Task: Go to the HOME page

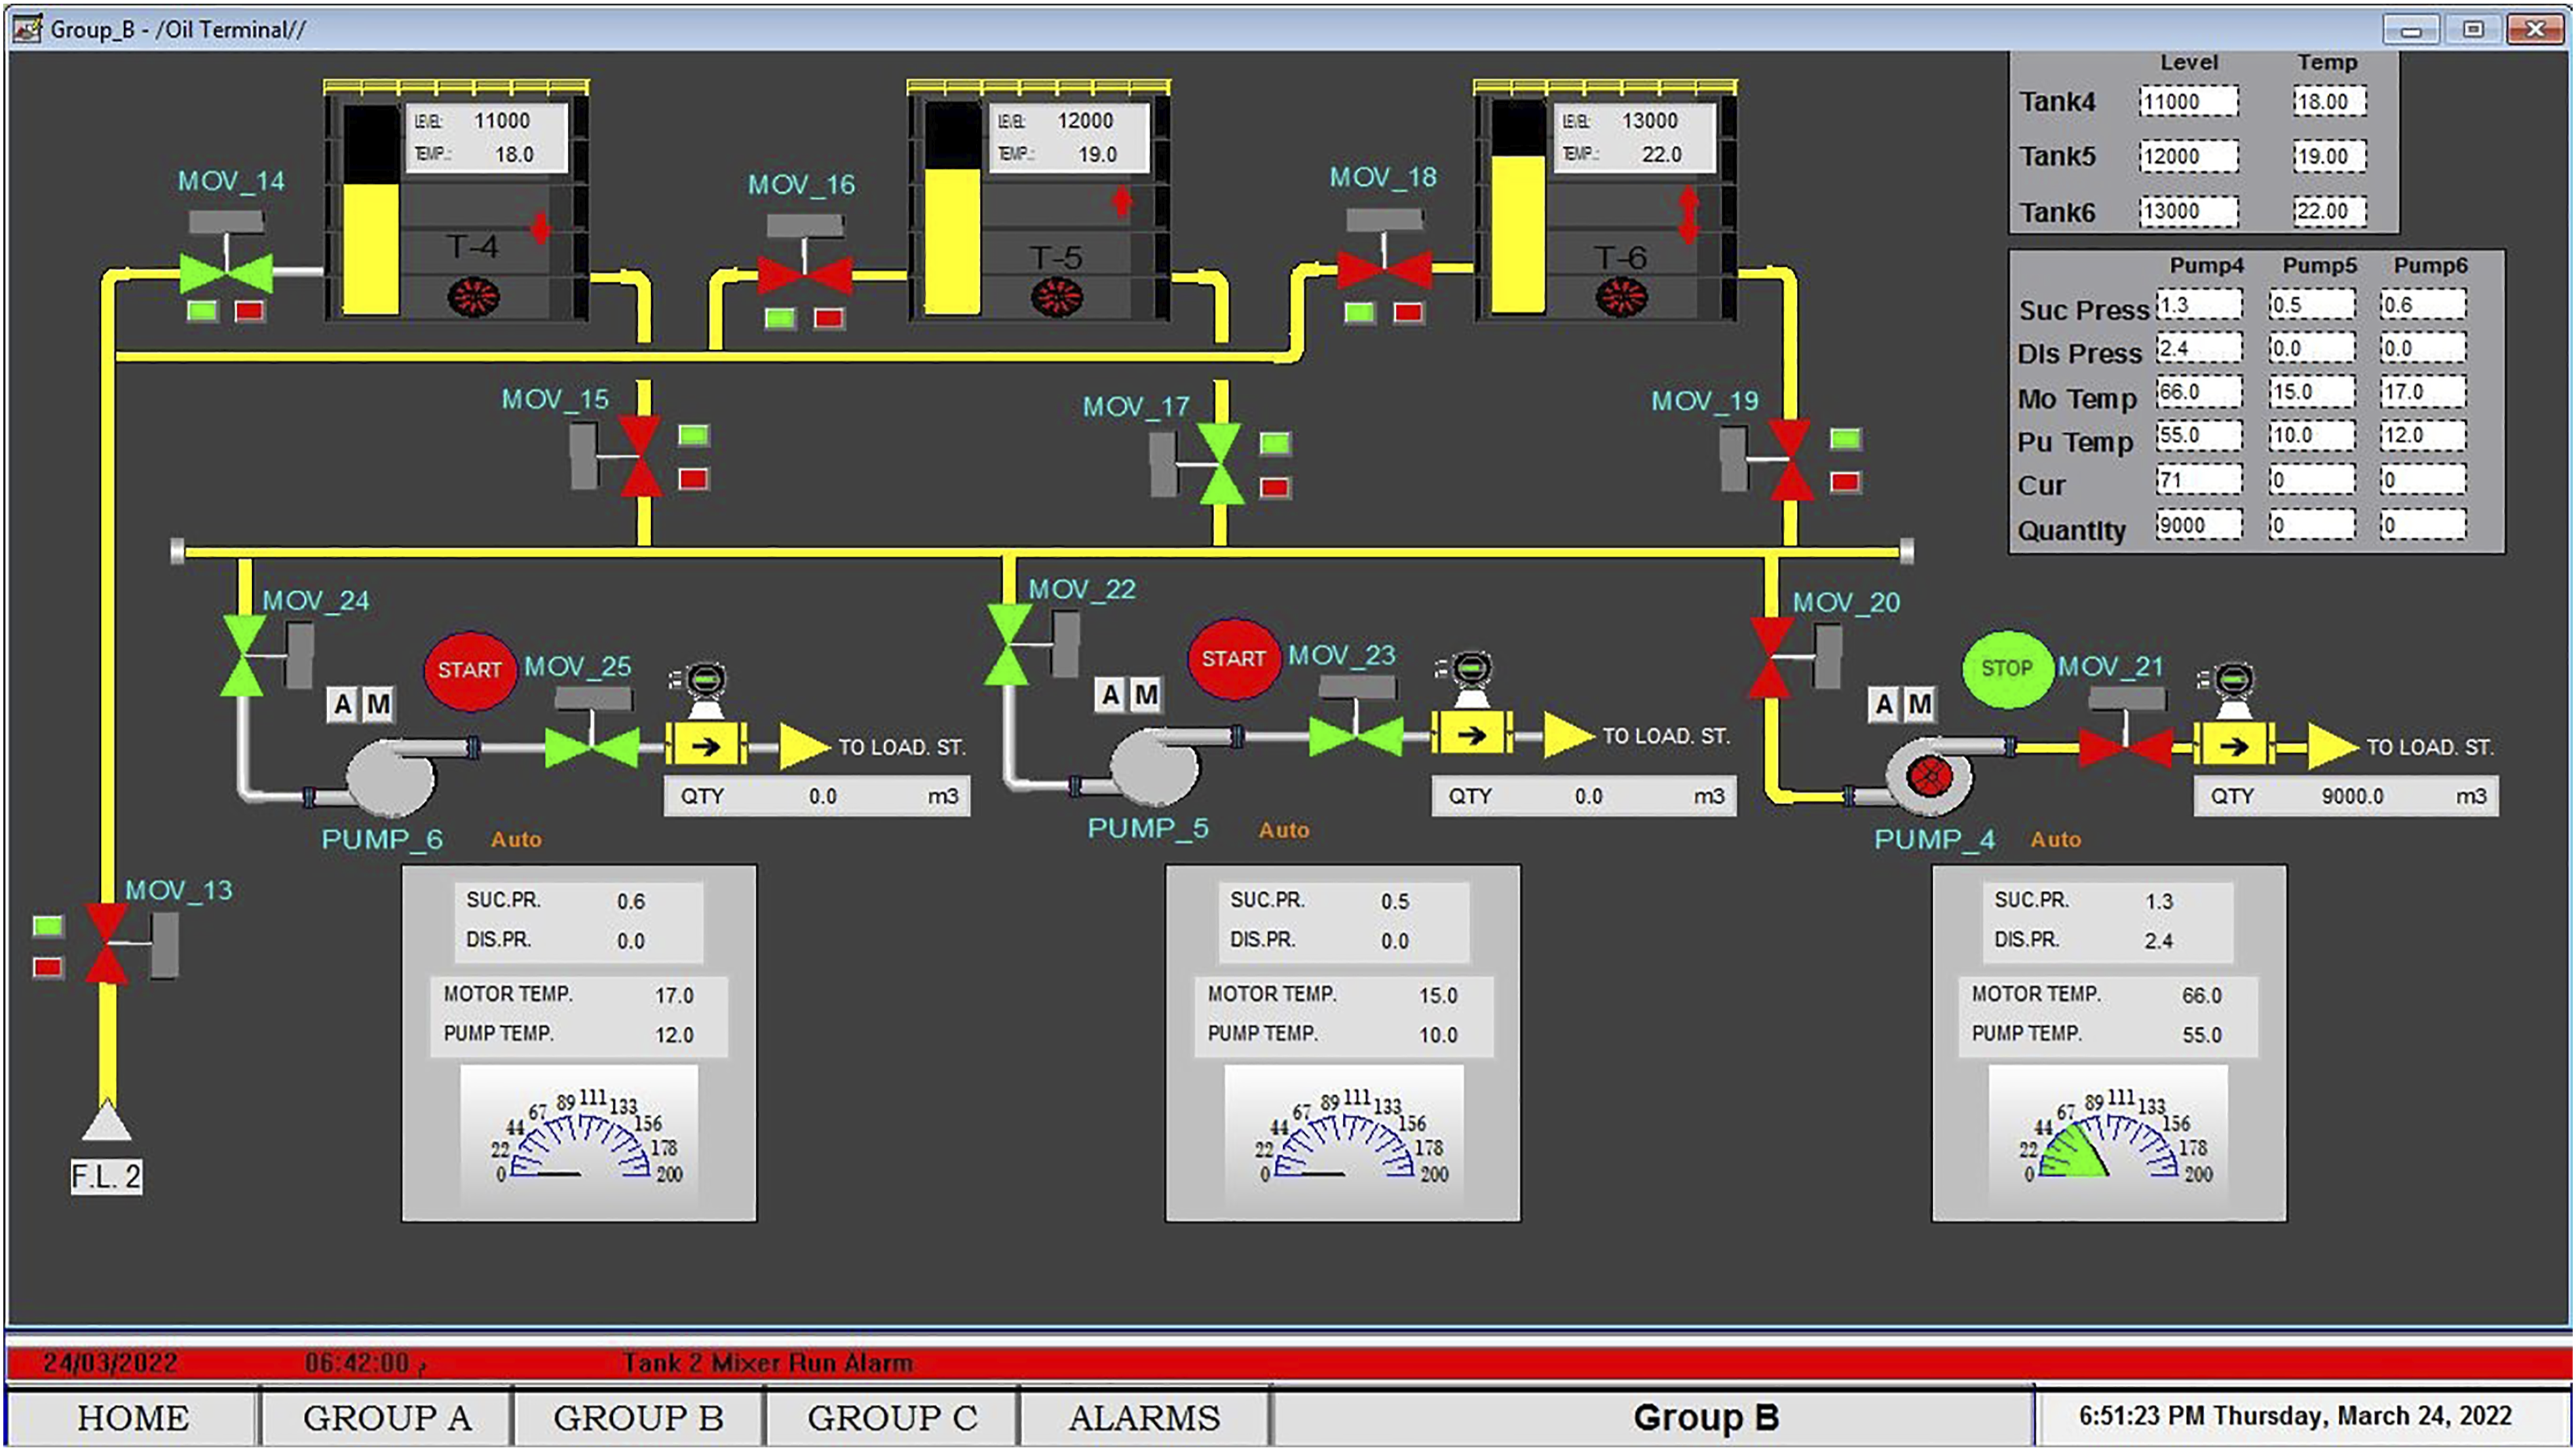Action: [133, 1418]
